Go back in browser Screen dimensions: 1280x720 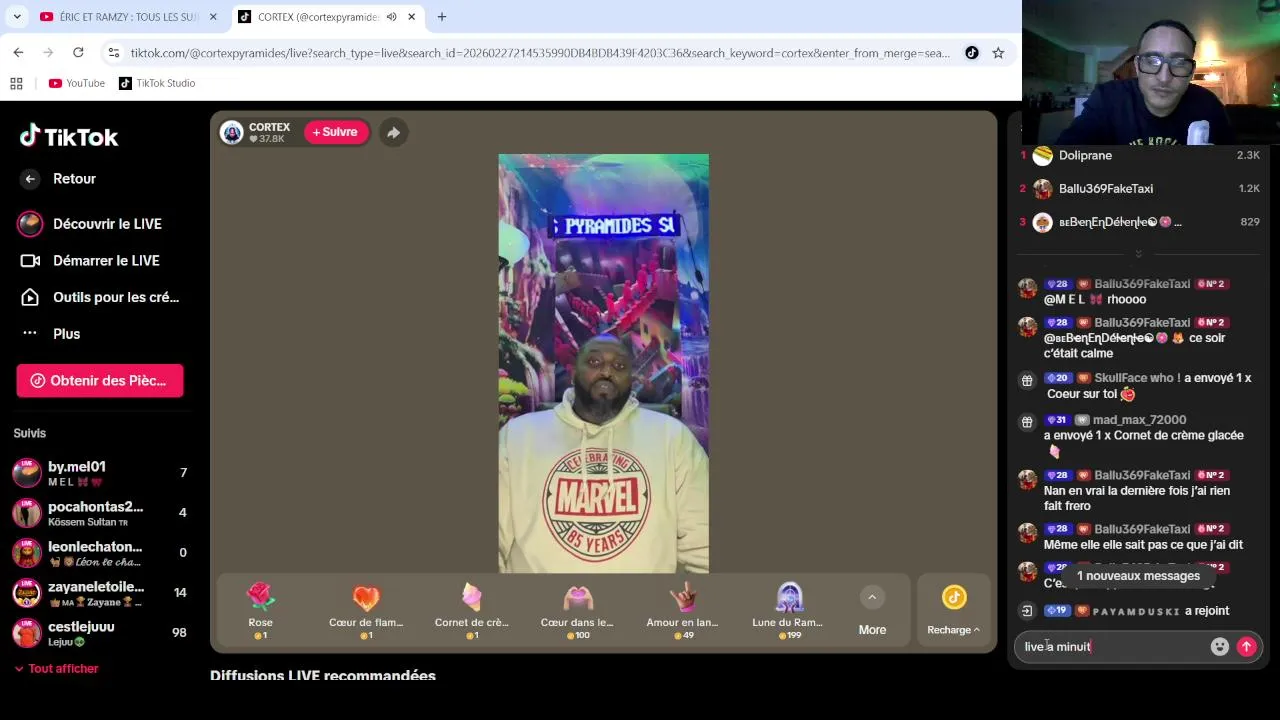(18, 53)
